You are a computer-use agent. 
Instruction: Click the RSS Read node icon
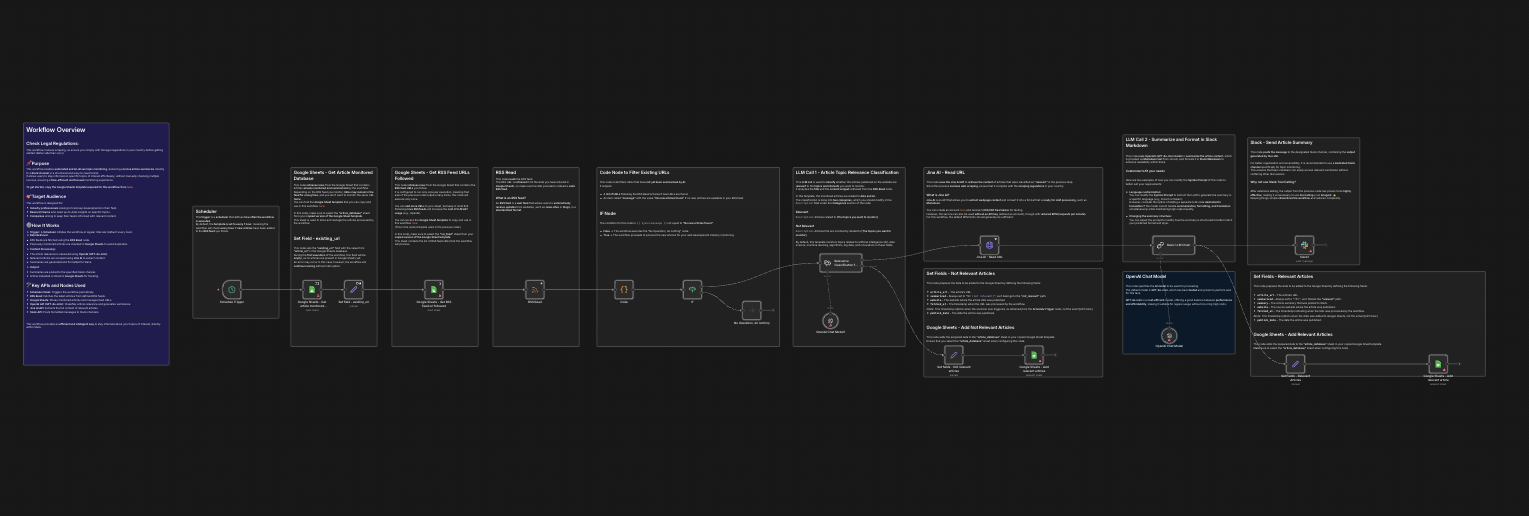pos(535,290)
